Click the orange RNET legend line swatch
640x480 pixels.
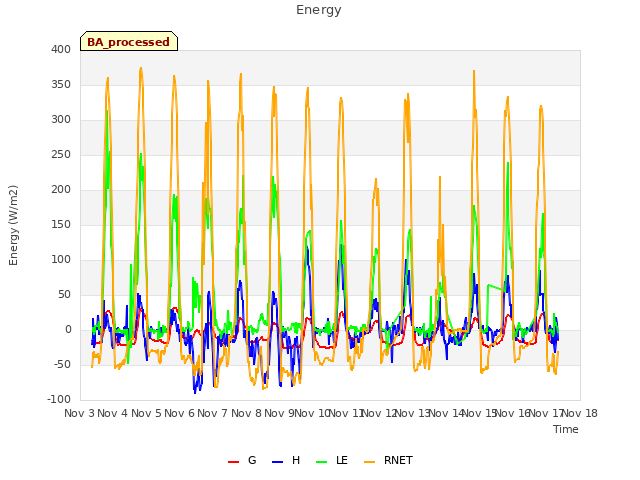369,462
